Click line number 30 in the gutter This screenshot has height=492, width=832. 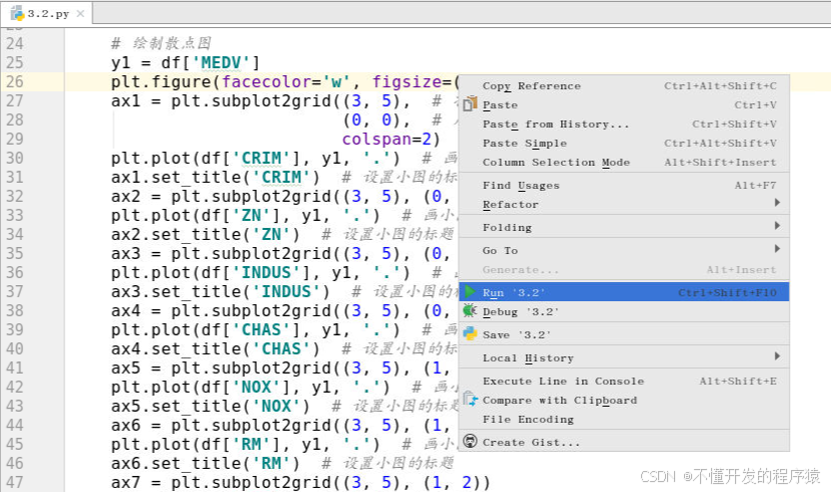pyautogui.click(x=15, y=158)
